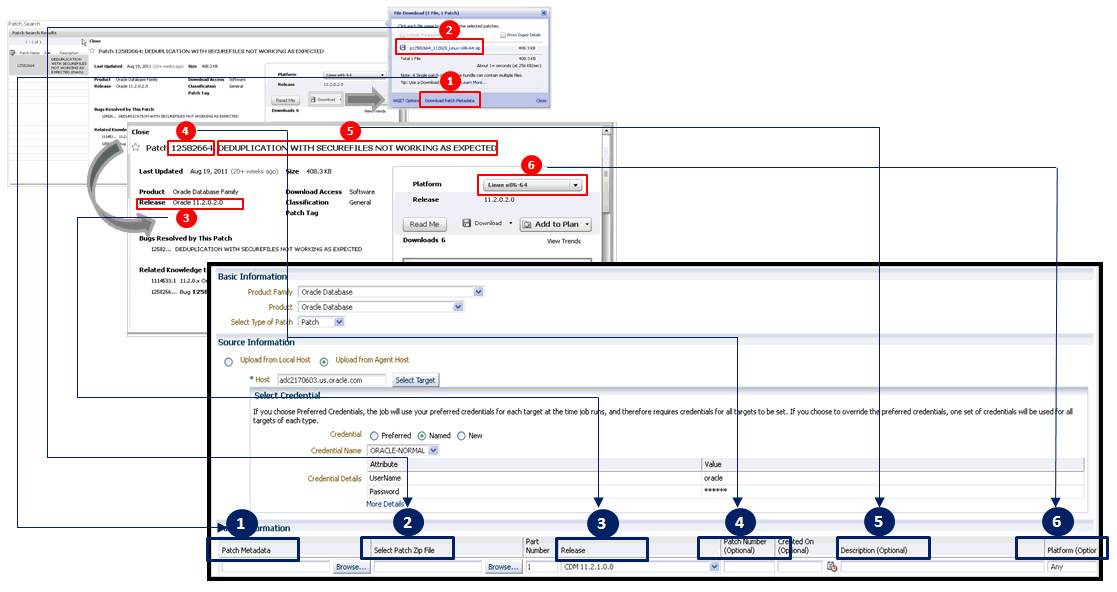Select the Upload from Agent Host radio button
Image resolution: width=1117 pixels, height=592 pixels.
[324, 362]
